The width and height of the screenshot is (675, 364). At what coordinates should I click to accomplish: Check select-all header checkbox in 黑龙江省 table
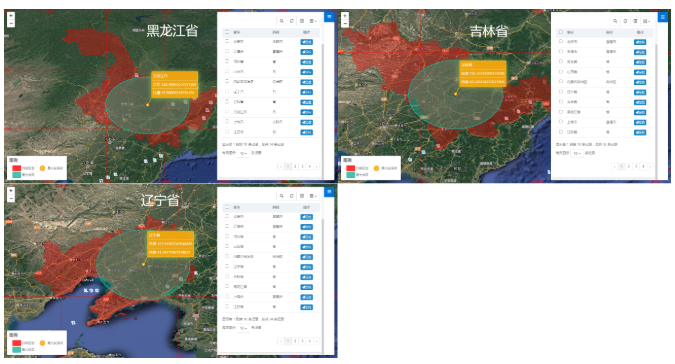click(227, 32)
